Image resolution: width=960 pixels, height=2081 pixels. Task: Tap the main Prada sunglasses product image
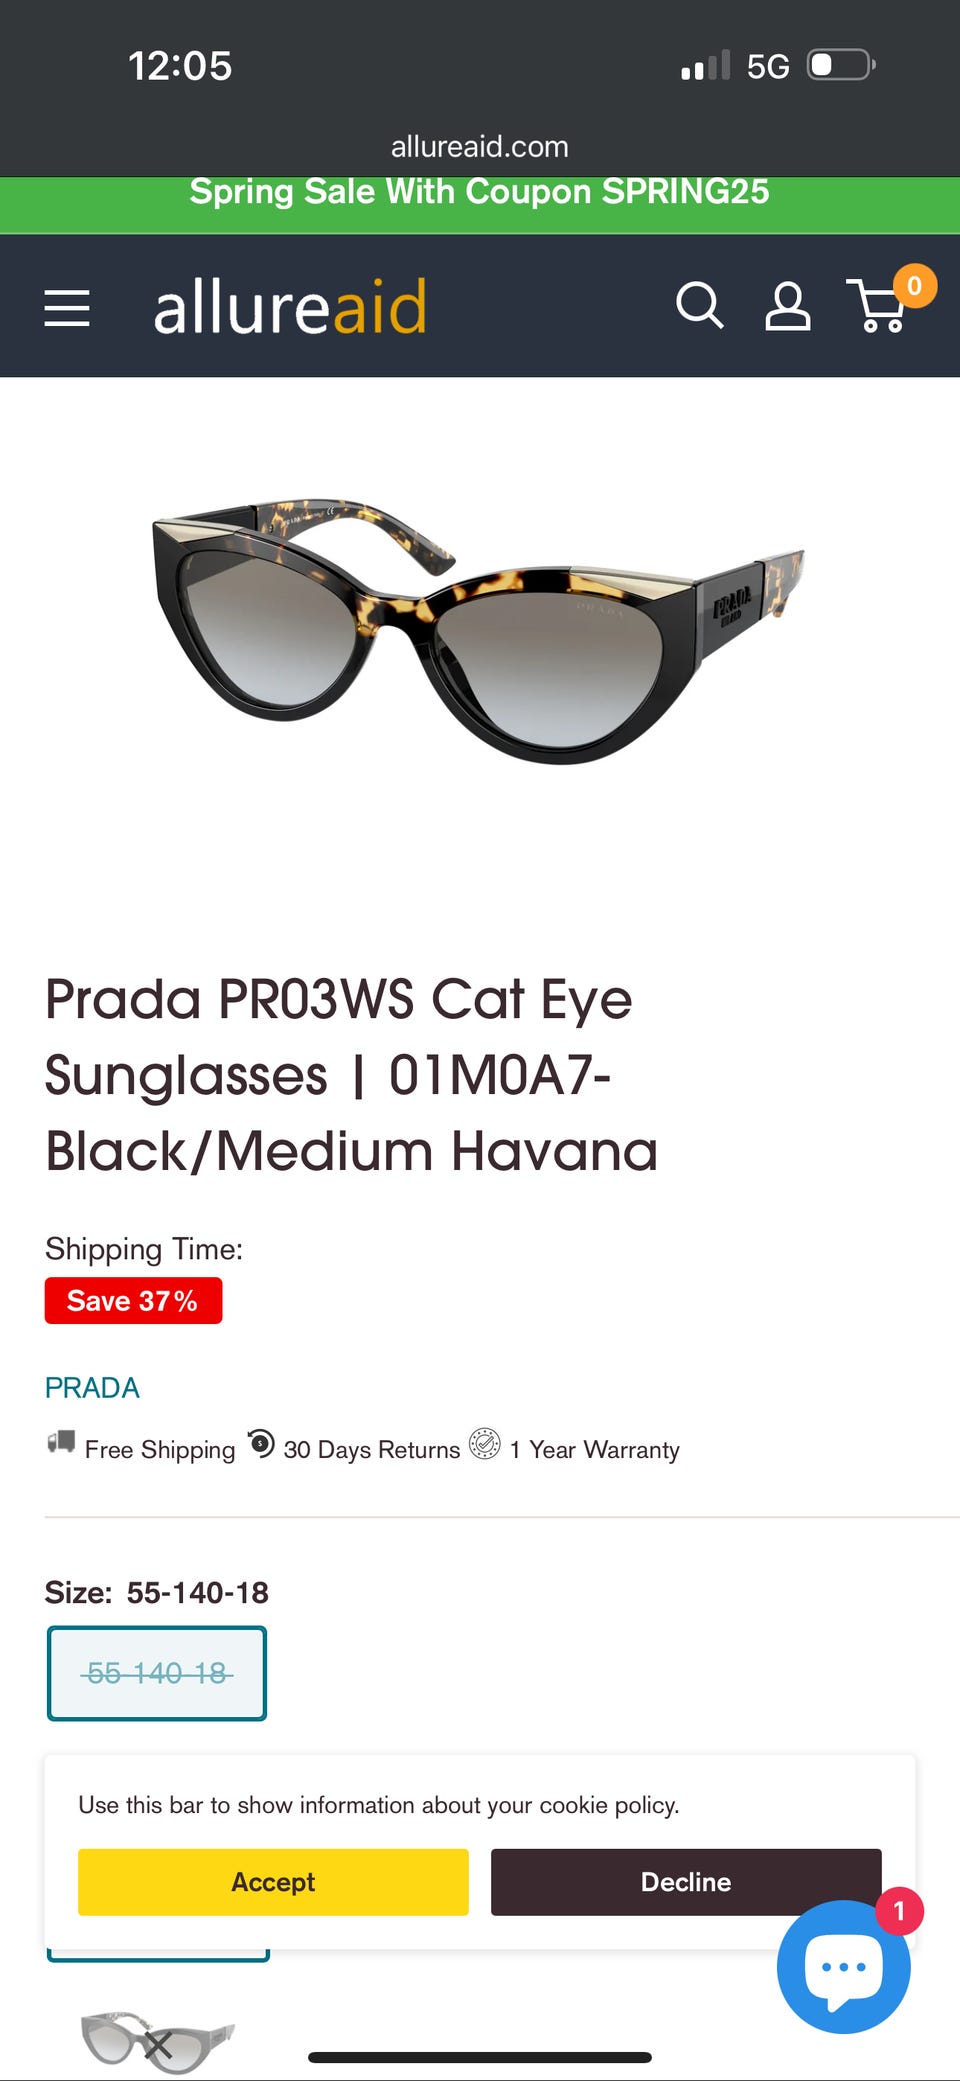478,631
